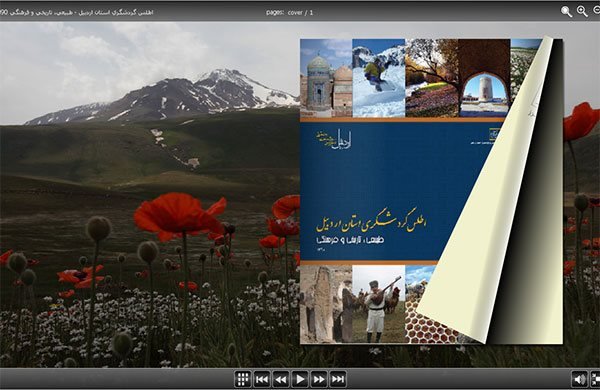The height and width of the screenshot is (390, 600).
Task: Jump to the first page
Action: click(x=262, y=379)
